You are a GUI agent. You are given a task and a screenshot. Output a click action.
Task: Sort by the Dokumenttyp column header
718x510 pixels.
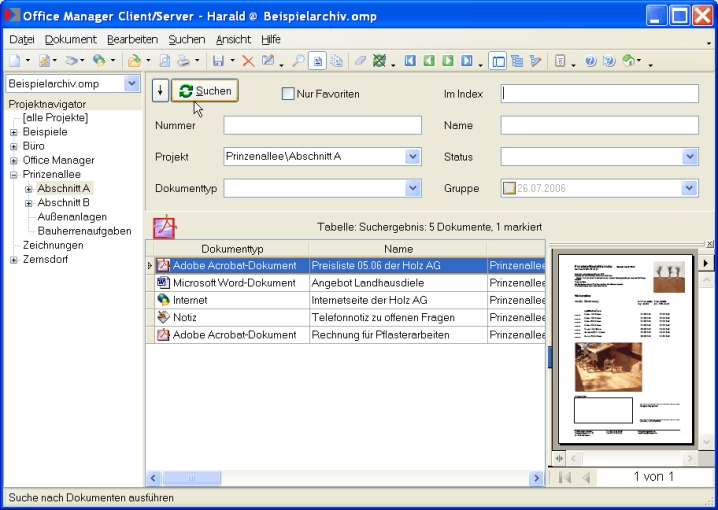pos(231,248)
